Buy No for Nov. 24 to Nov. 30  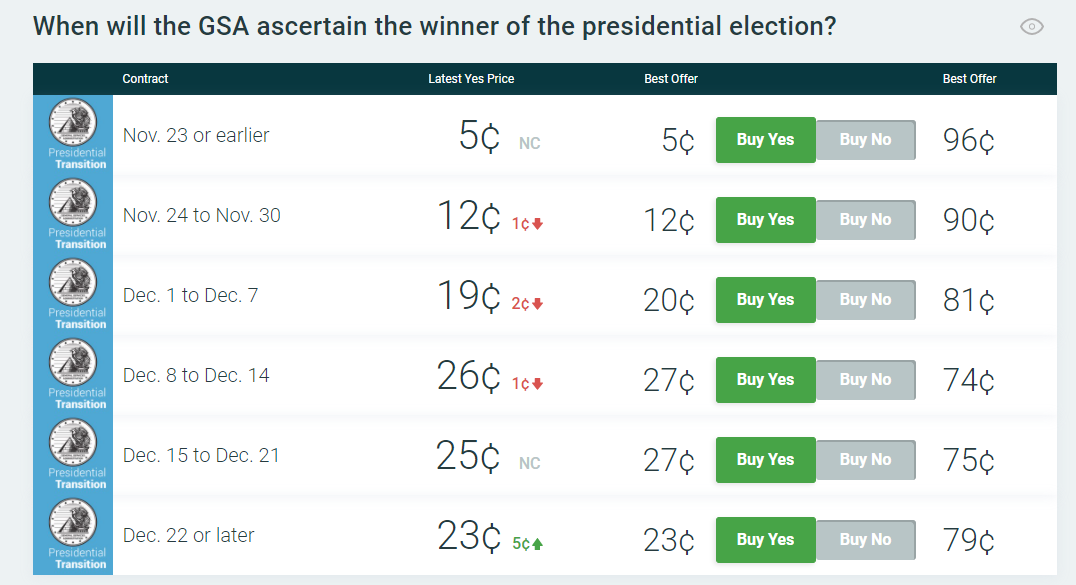865,220
